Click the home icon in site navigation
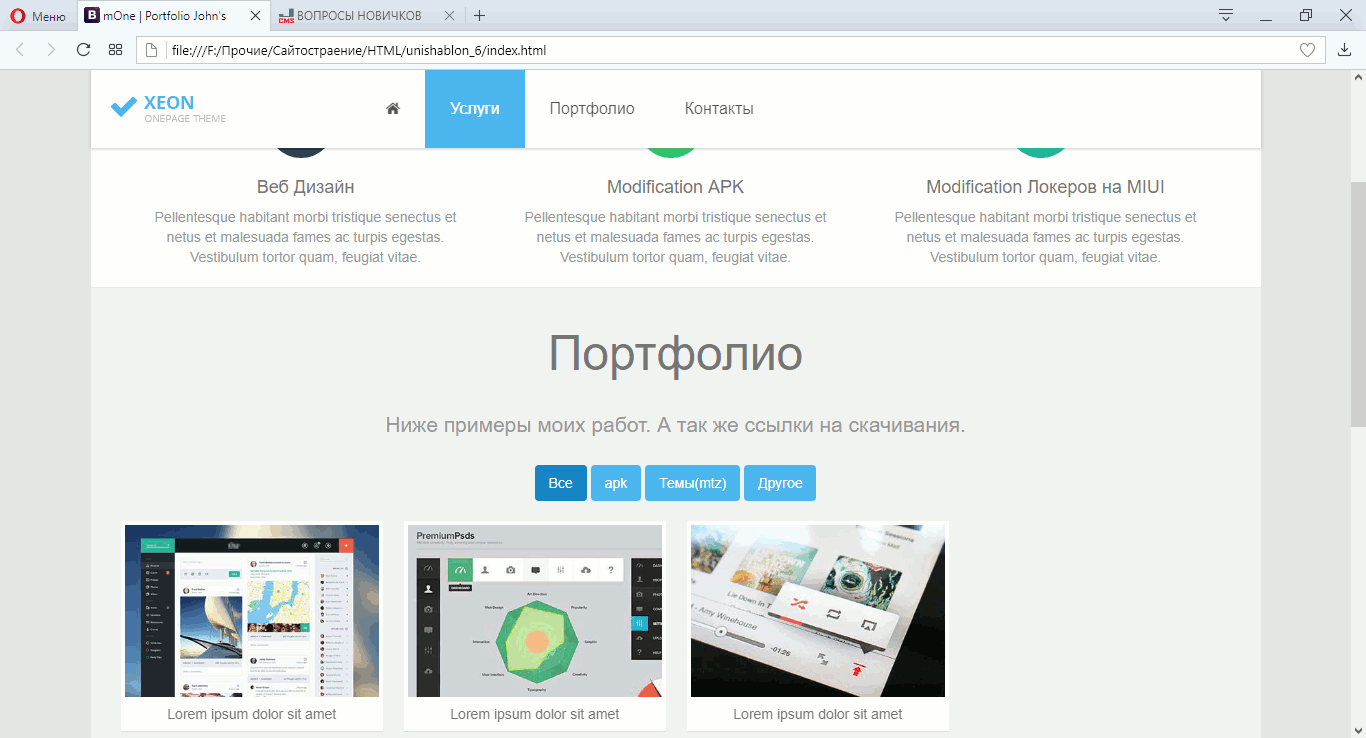Image resolution: width=1366 pixels, height=738 pixels. [393, 109]
